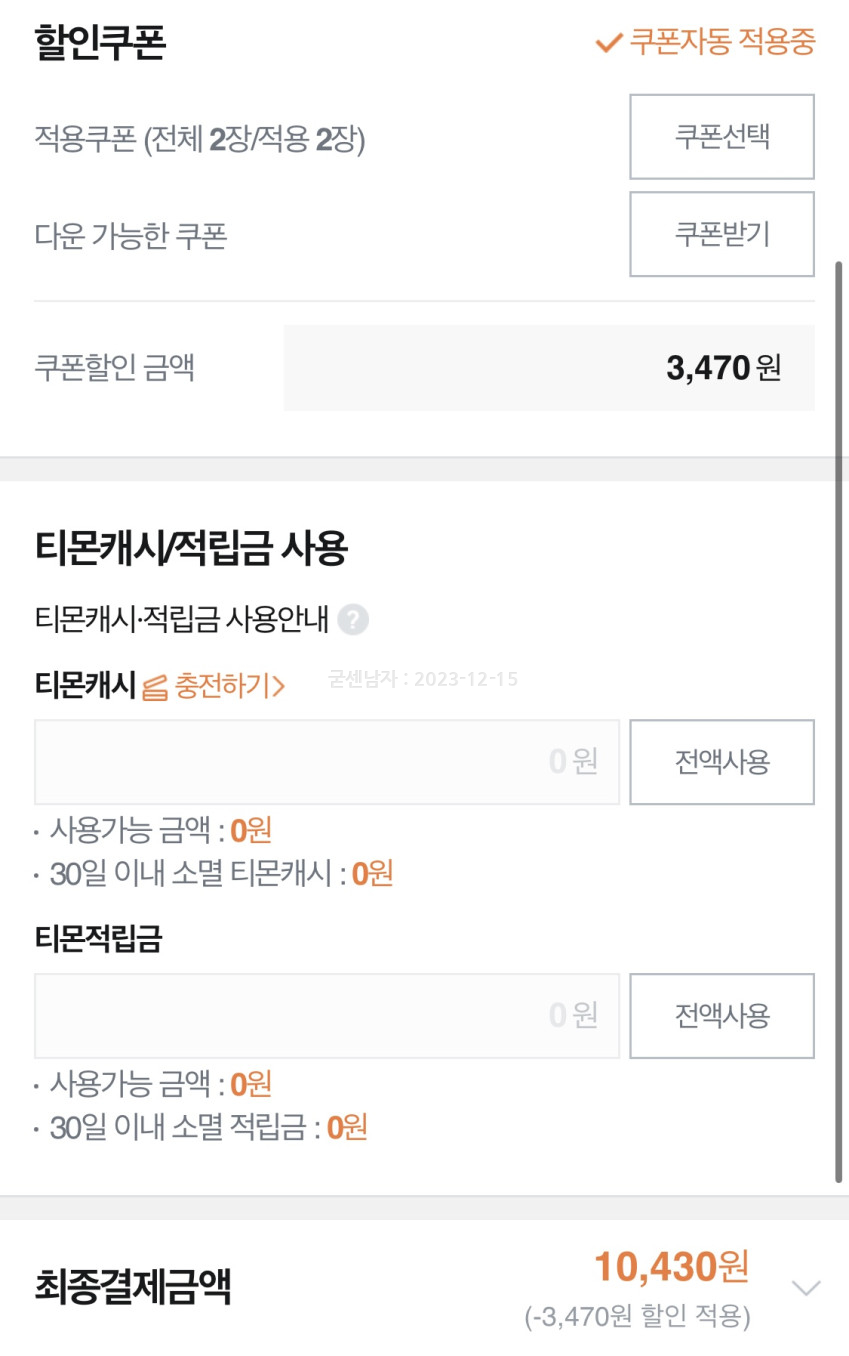Tap the 쿠폰받기 button

click(x=721, y=234)
